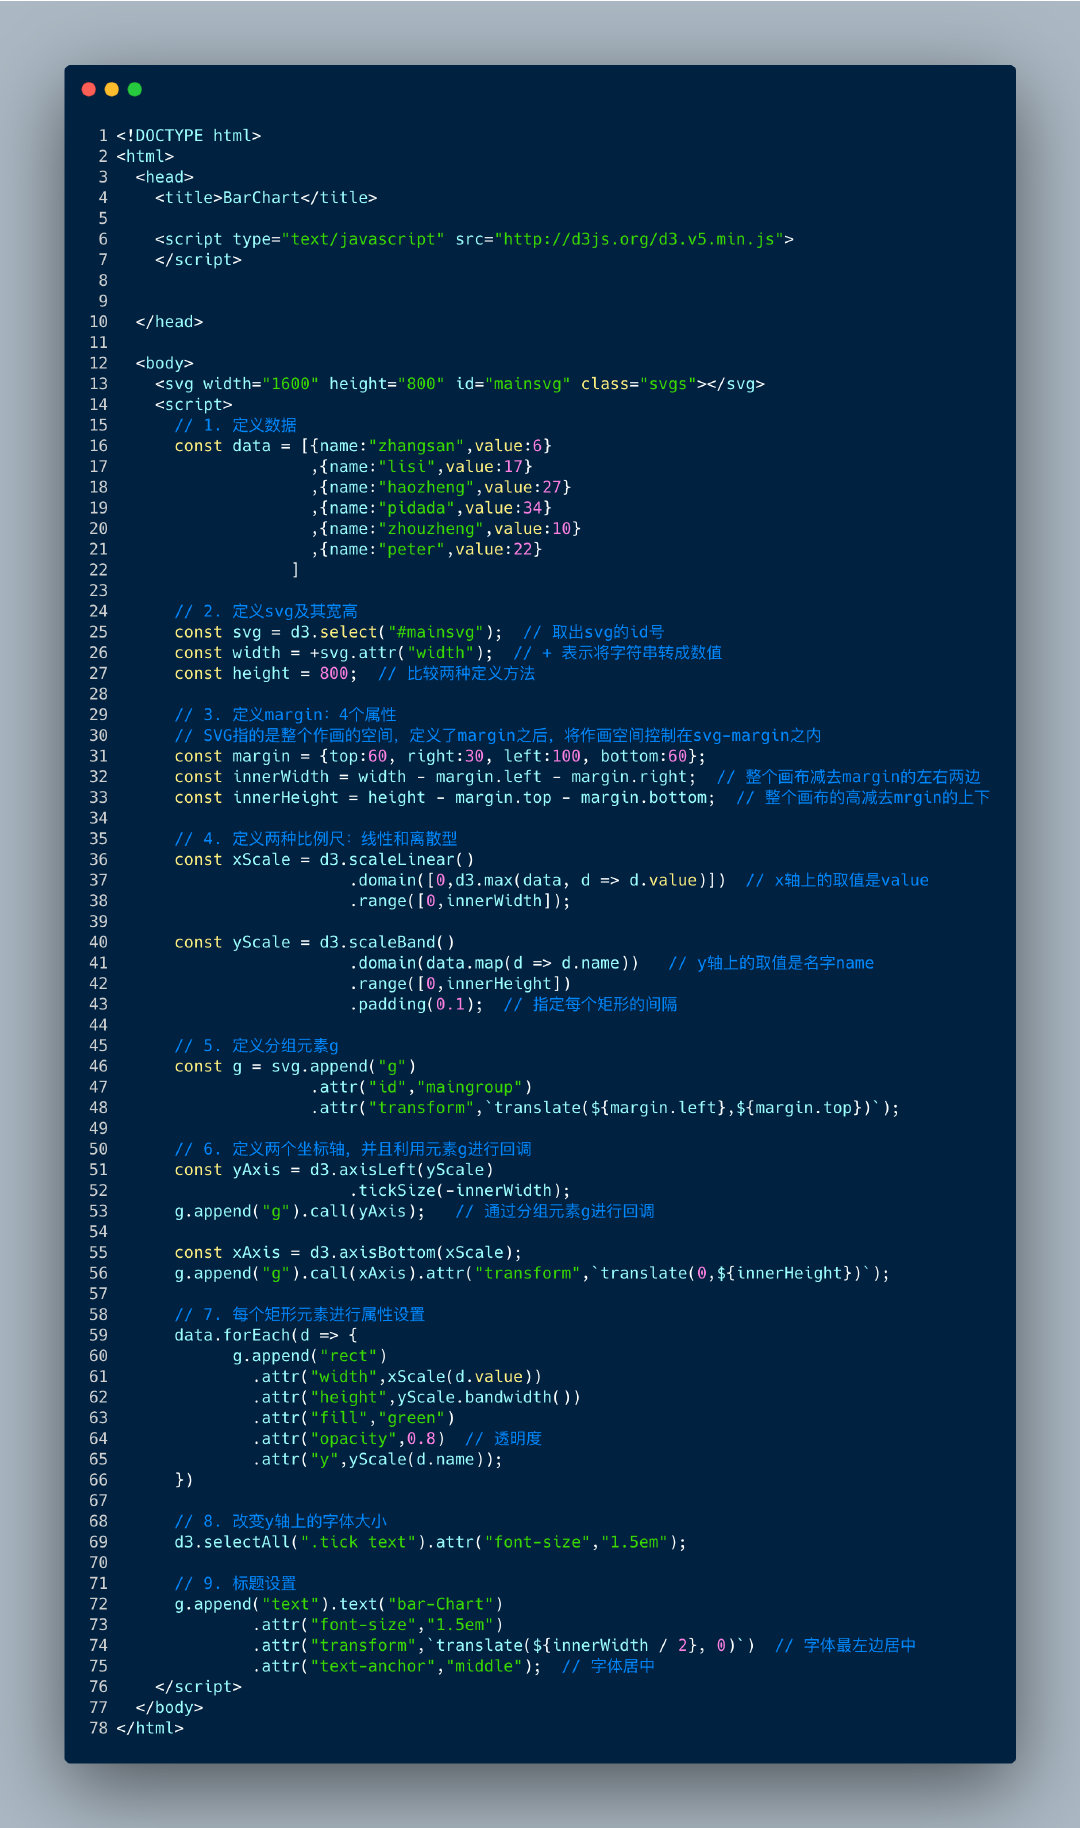Click the closing "</html>" tag
The image size is (1080, 1828).
pyautogui.click(x=150, y=1728)
